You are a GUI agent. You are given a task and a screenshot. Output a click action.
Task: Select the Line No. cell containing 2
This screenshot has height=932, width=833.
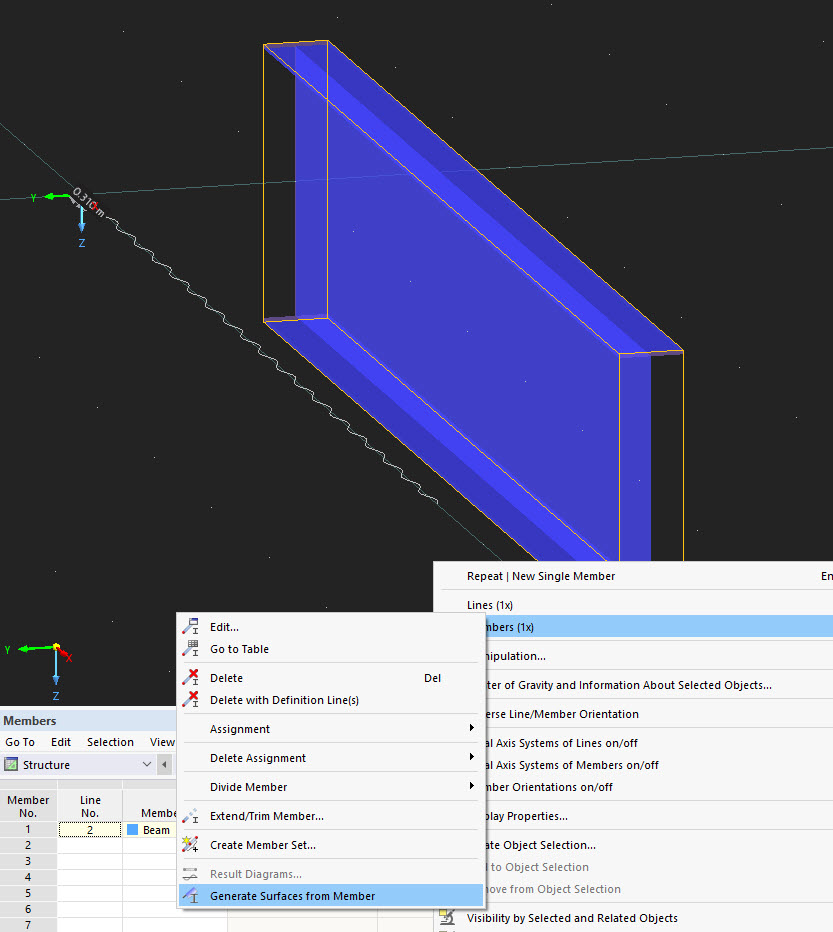pos(89,829)
